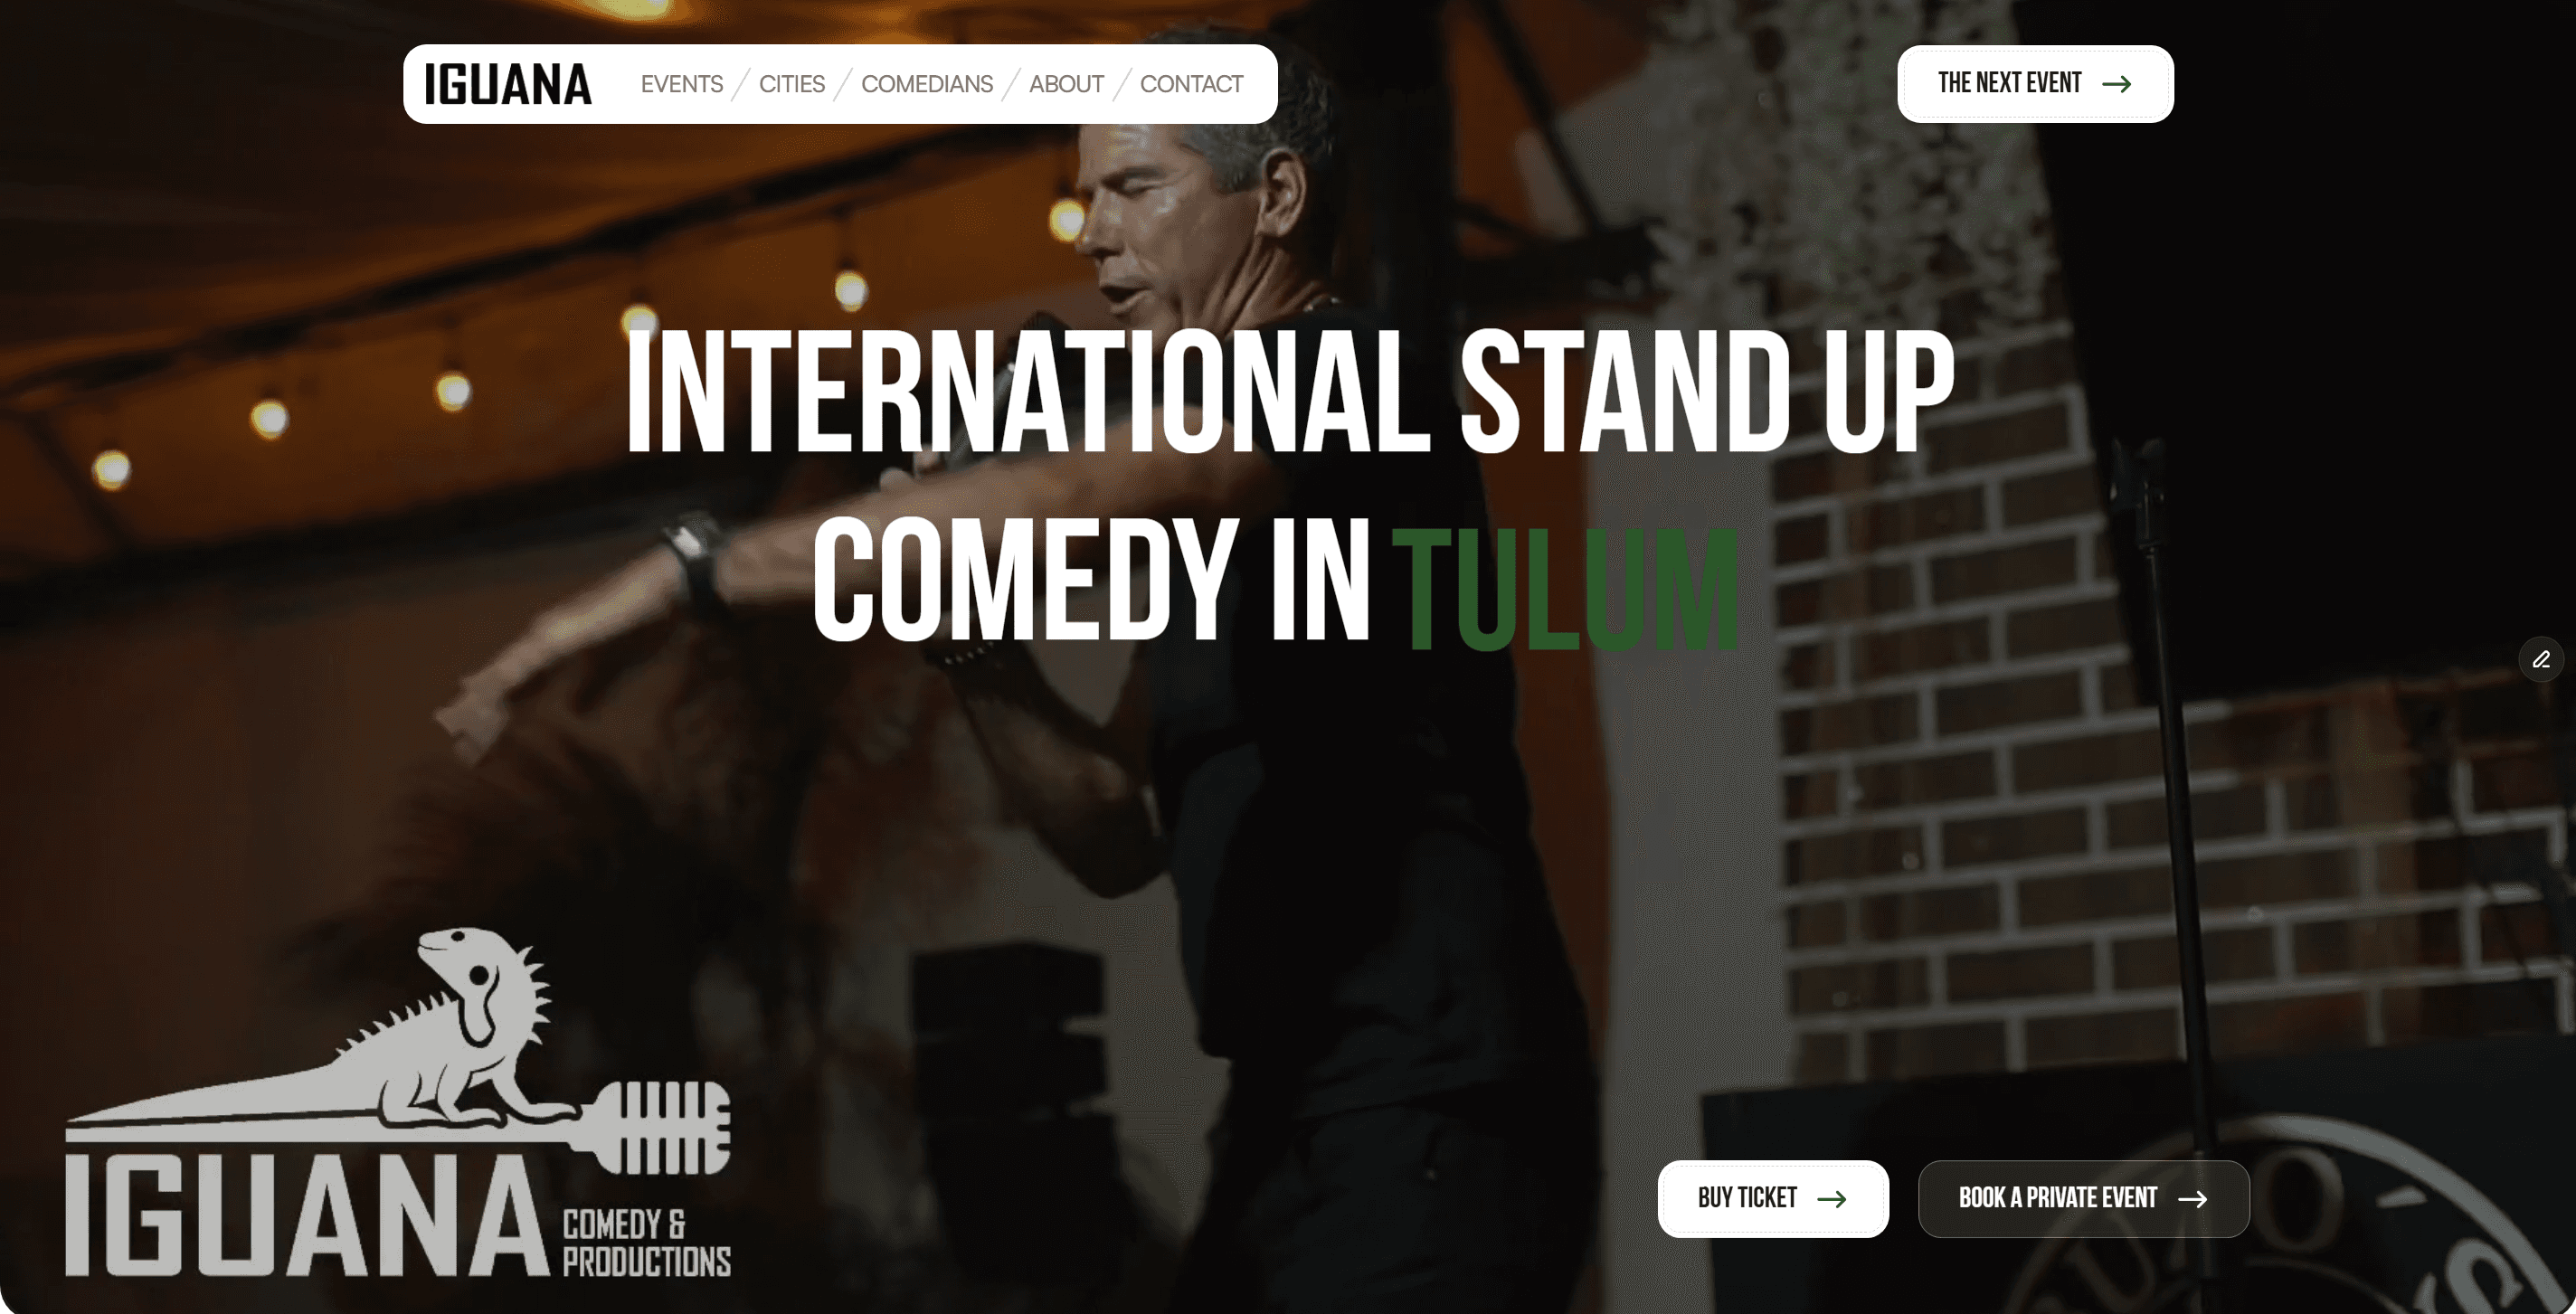Click the large IGUANA wordmark at bottom left

coord(306,1216)
